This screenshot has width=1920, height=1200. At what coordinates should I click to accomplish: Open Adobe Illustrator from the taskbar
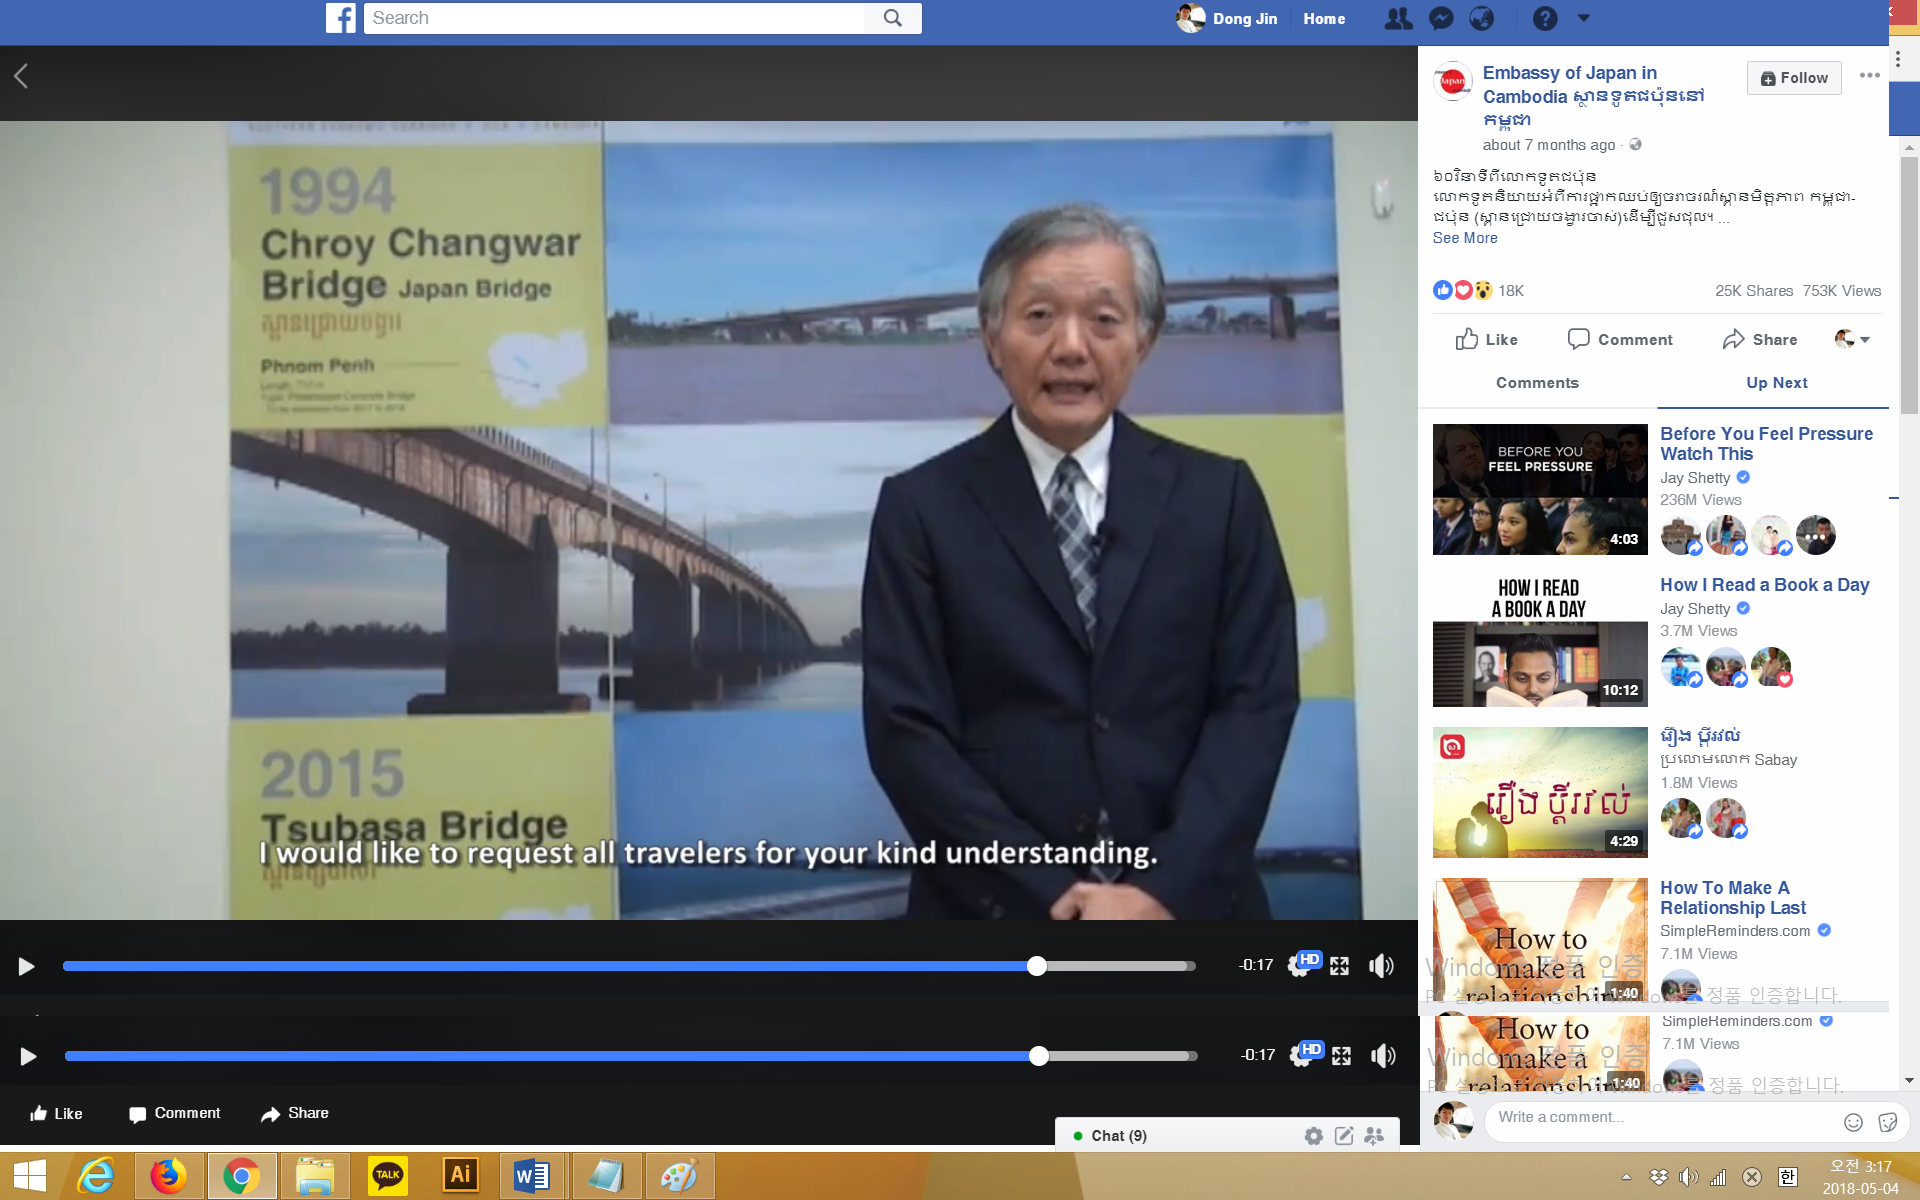(460, 1176)
